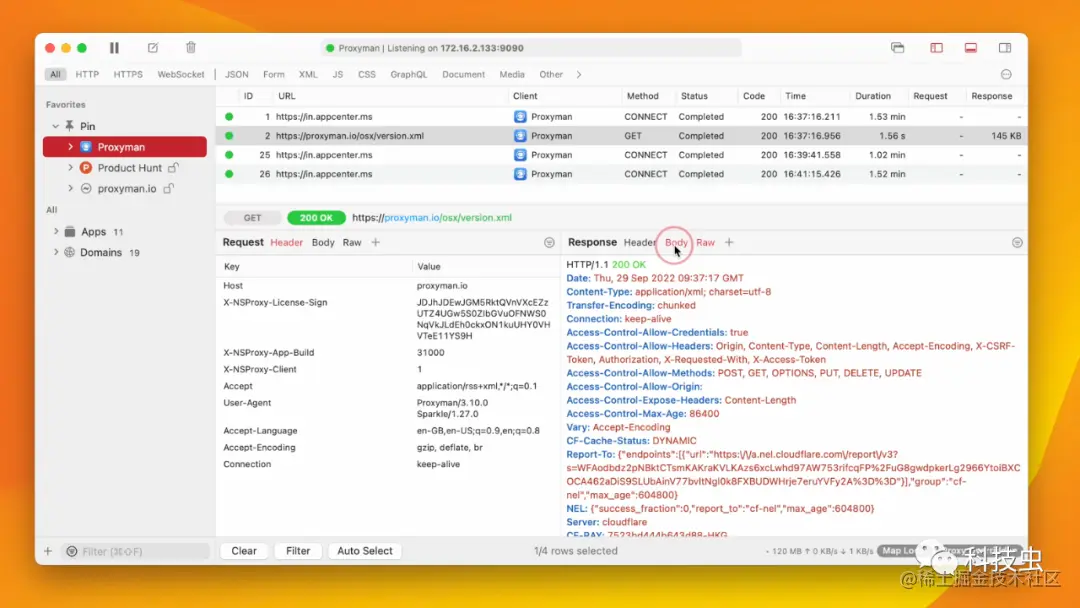Open the new window layout icon
Viewport: 1080px width, 608px height.
[x=897, y=48]
